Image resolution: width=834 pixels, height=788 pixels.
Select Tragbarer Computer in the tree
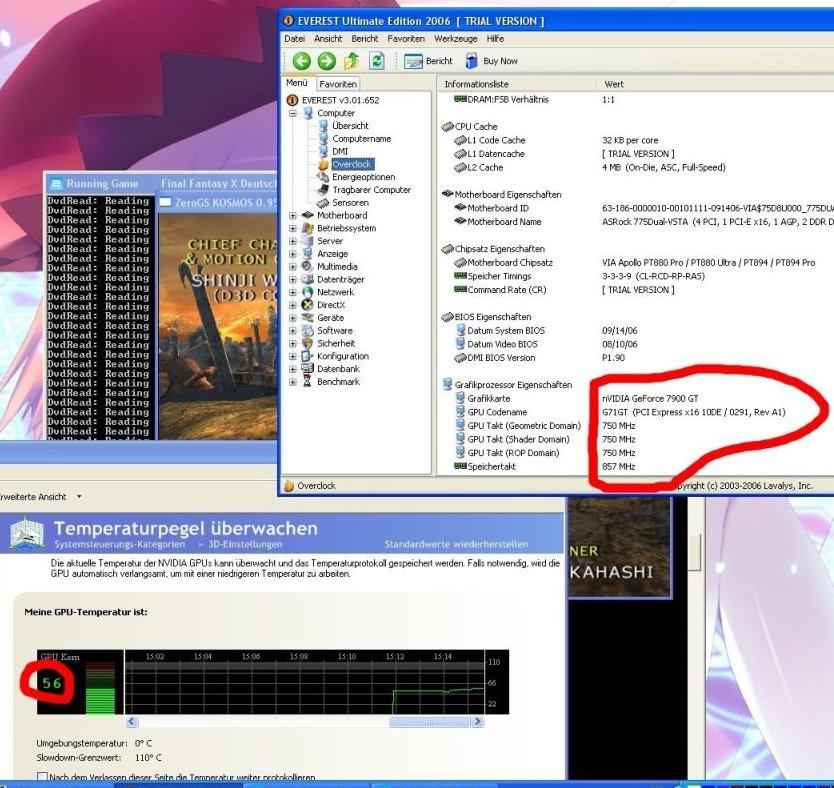pyautogui.click(x=371, y=190)
